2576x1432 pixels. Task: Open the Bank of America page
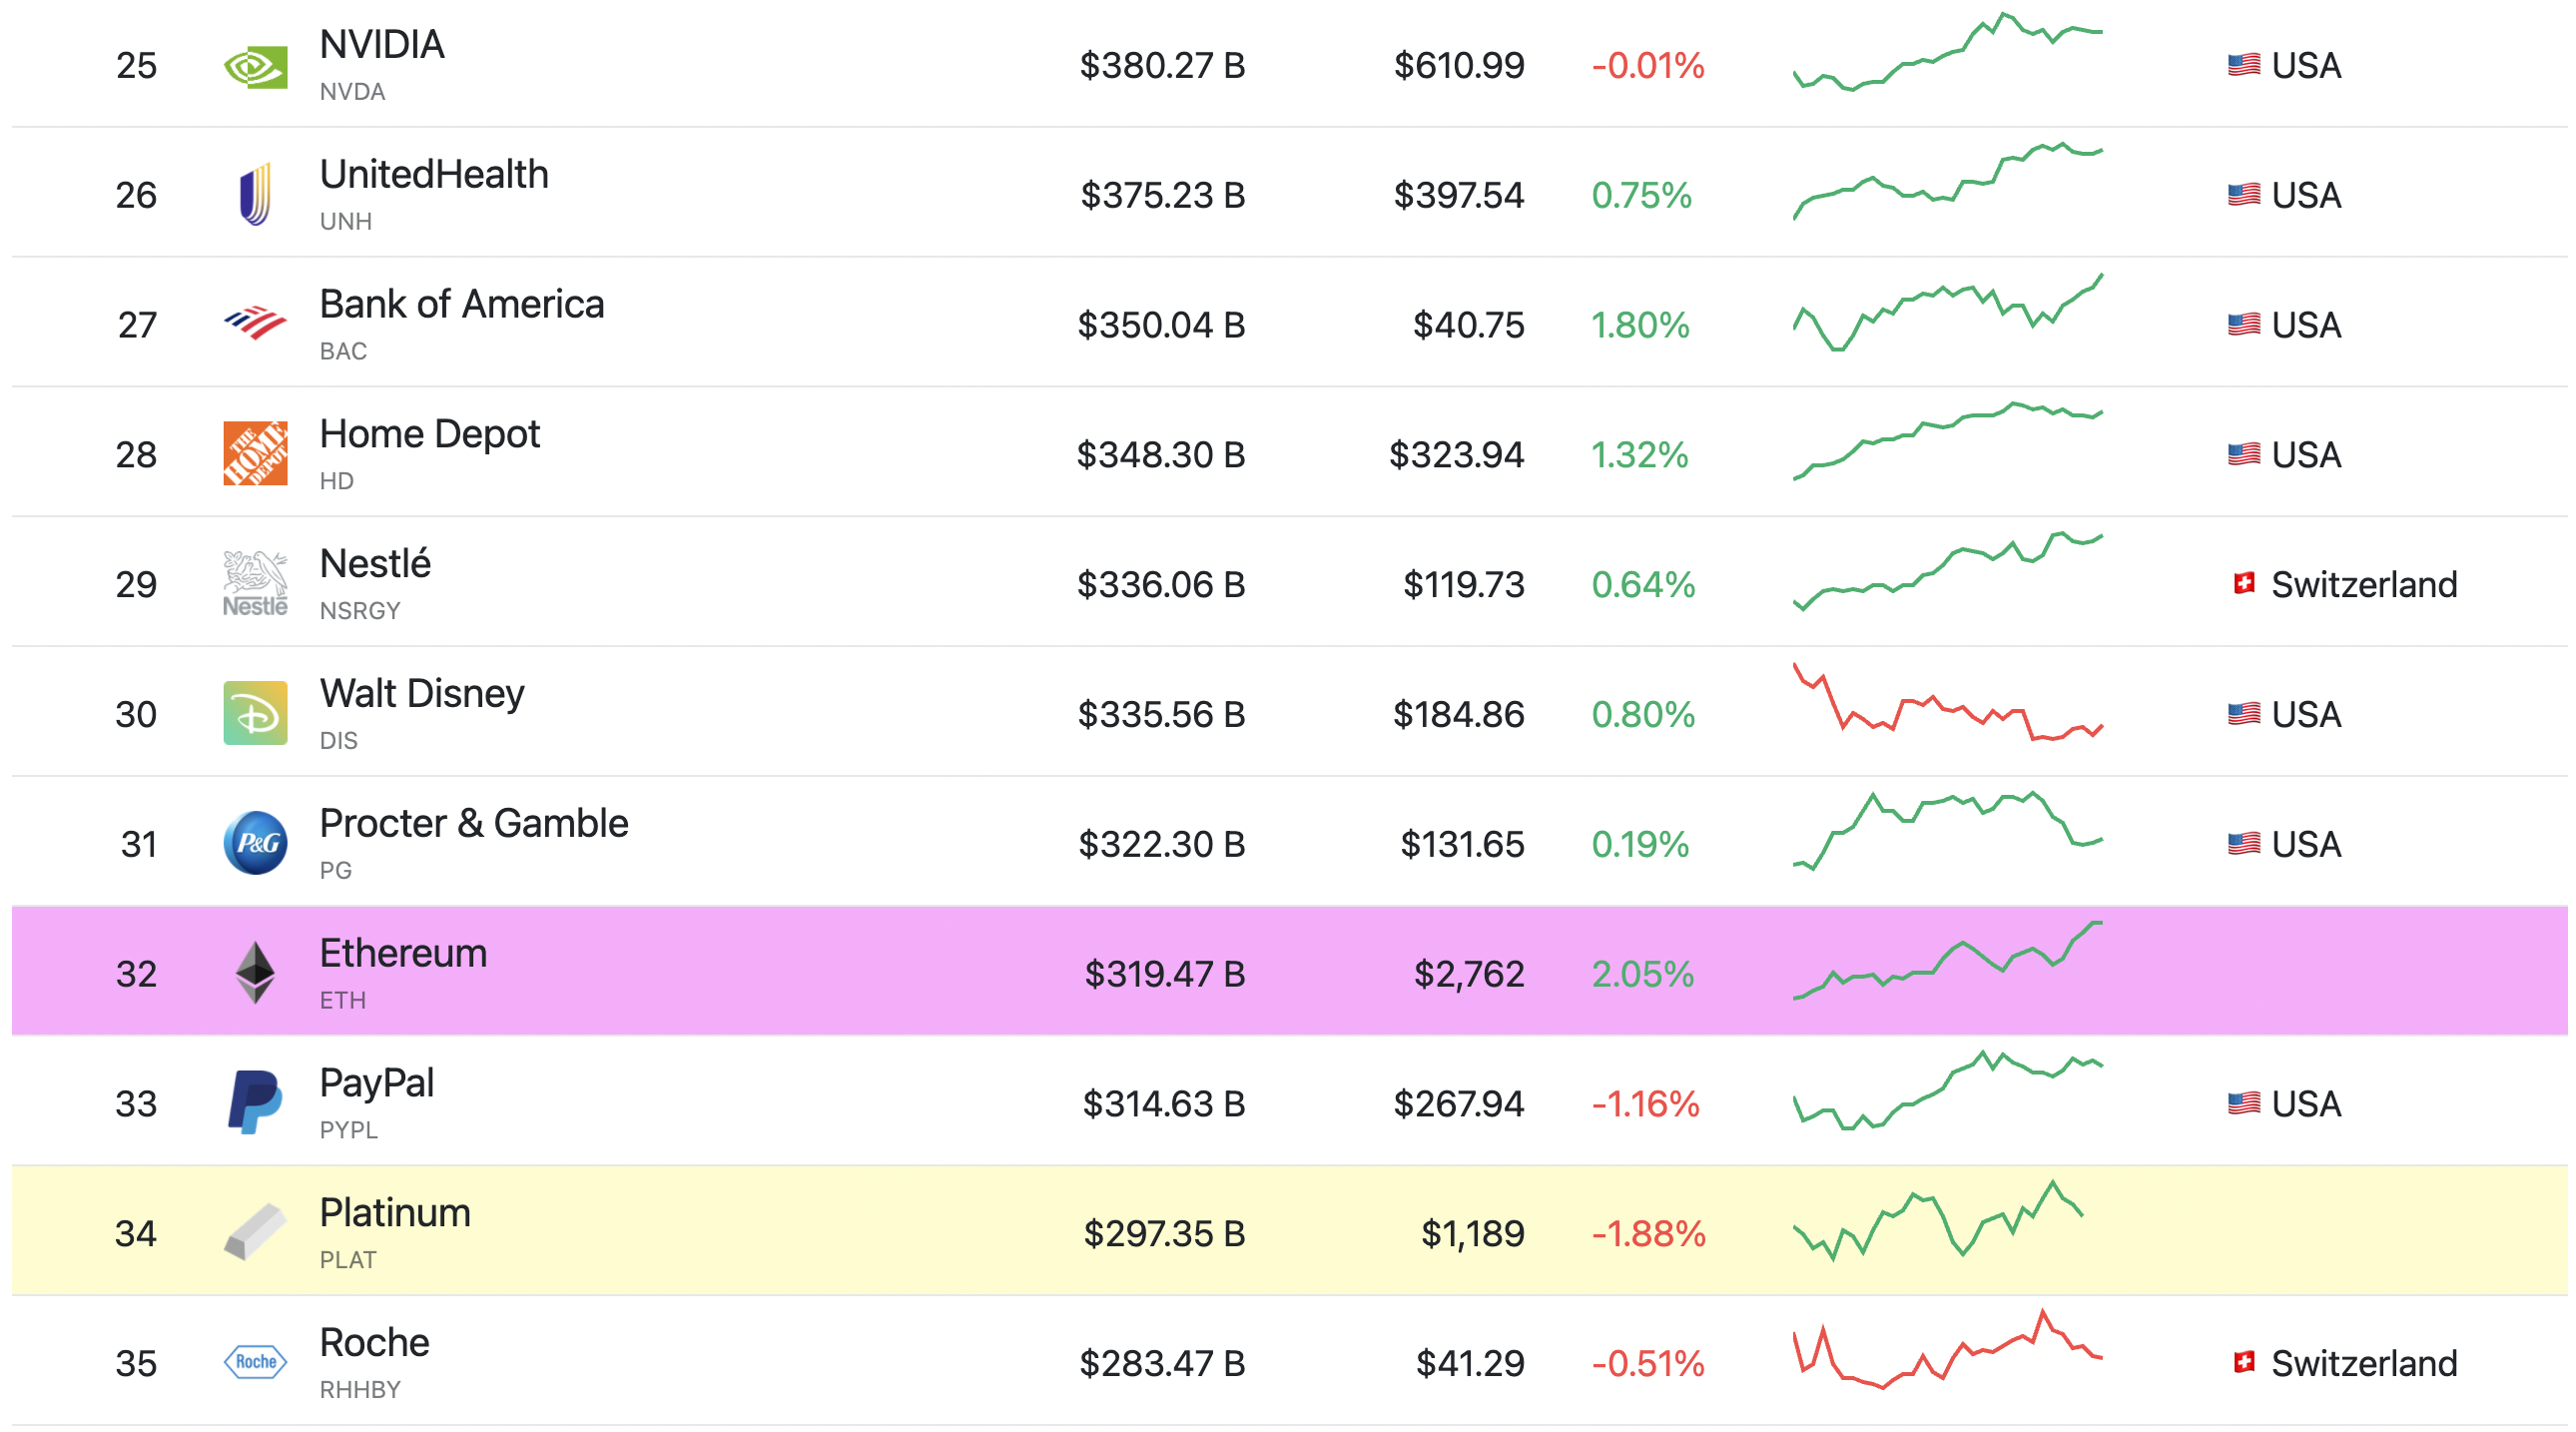point(462,304)
